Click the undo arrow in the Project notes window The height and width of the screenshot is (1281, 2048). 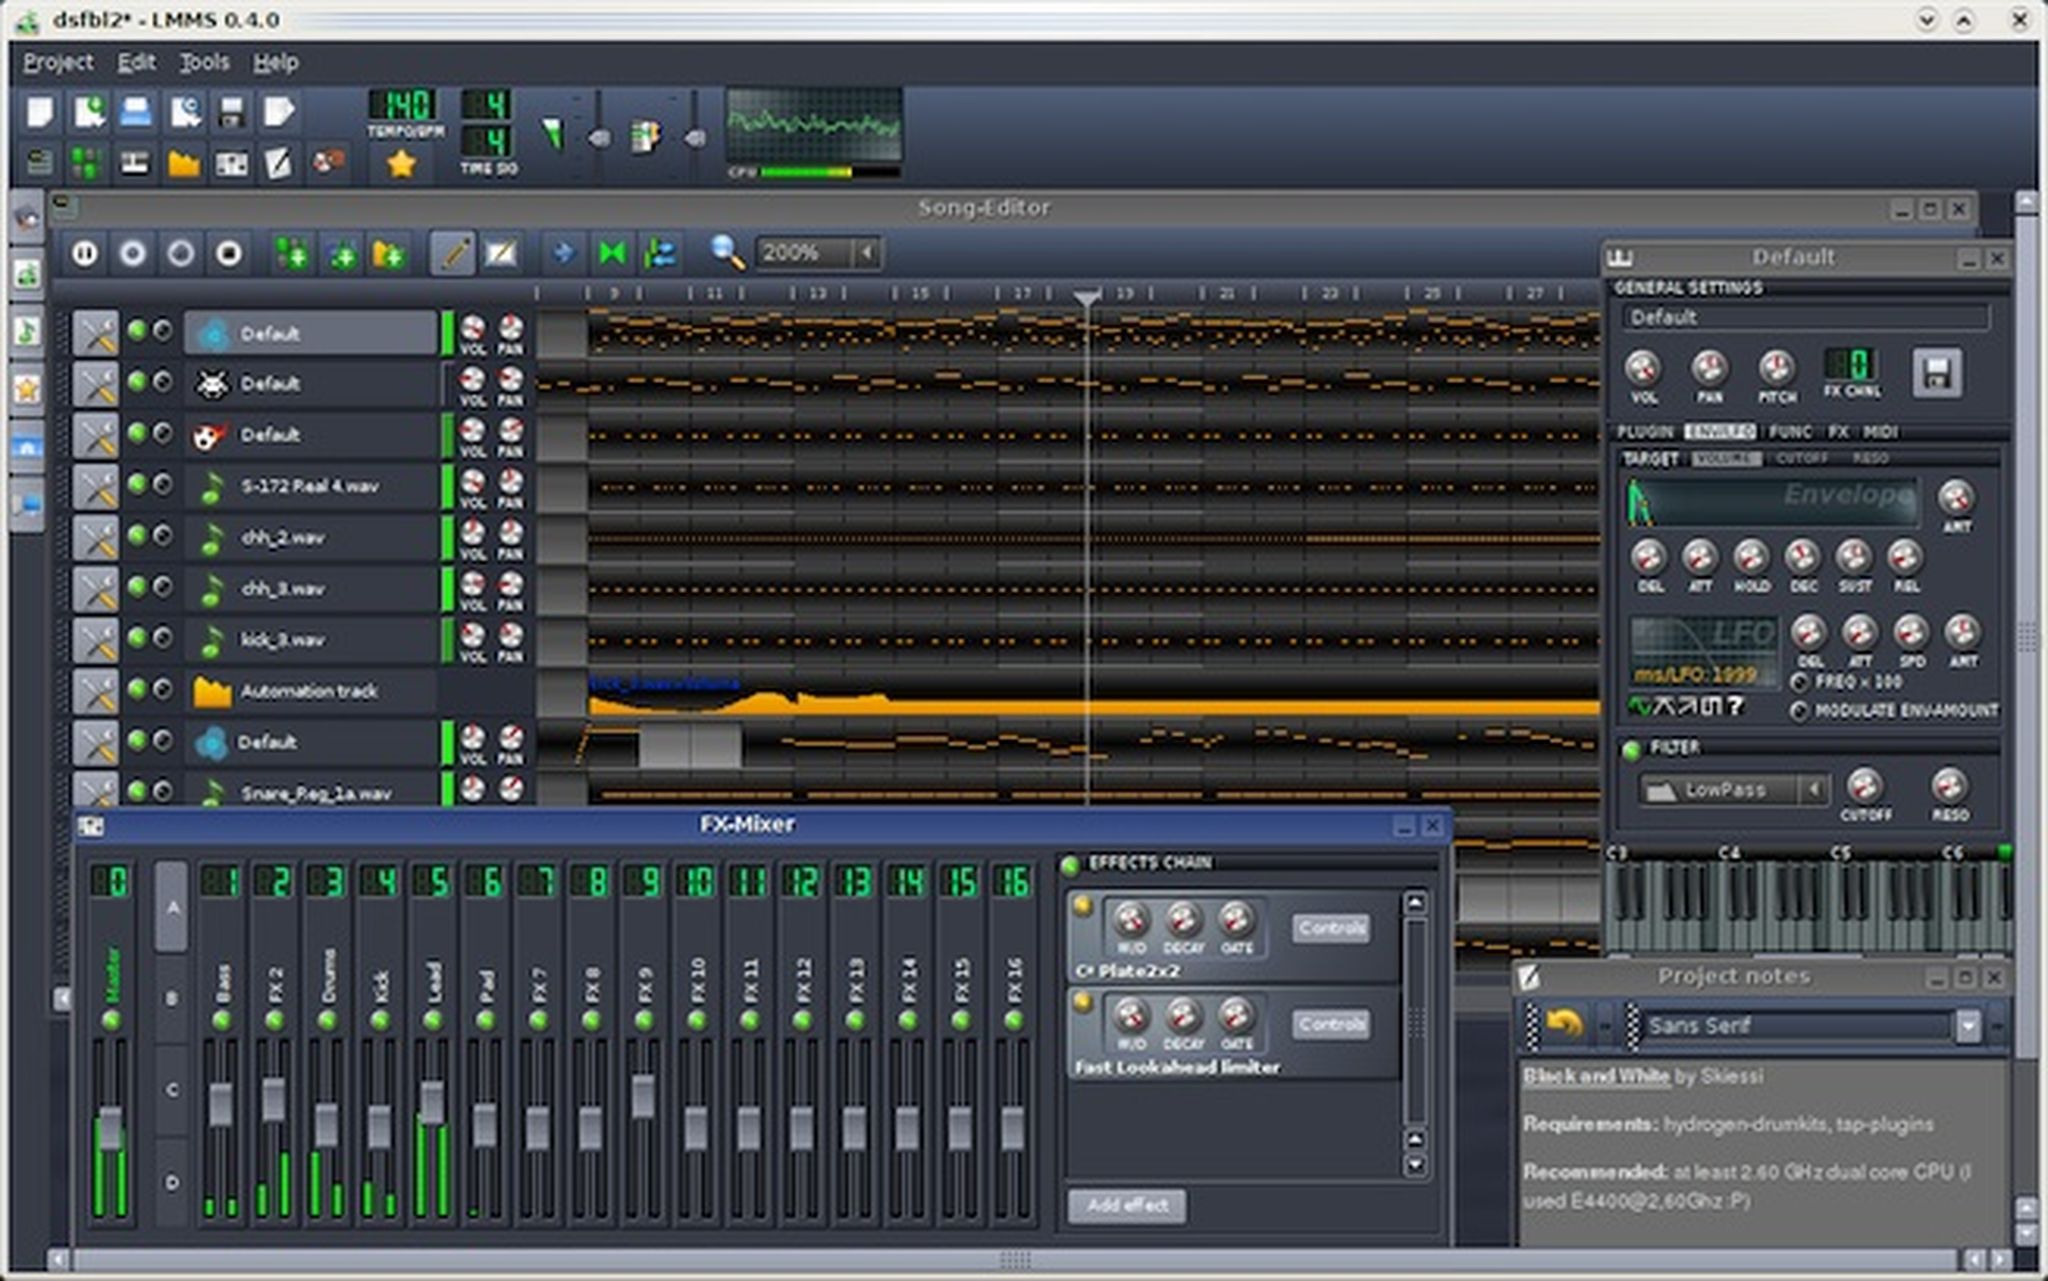[1565, 1025]
